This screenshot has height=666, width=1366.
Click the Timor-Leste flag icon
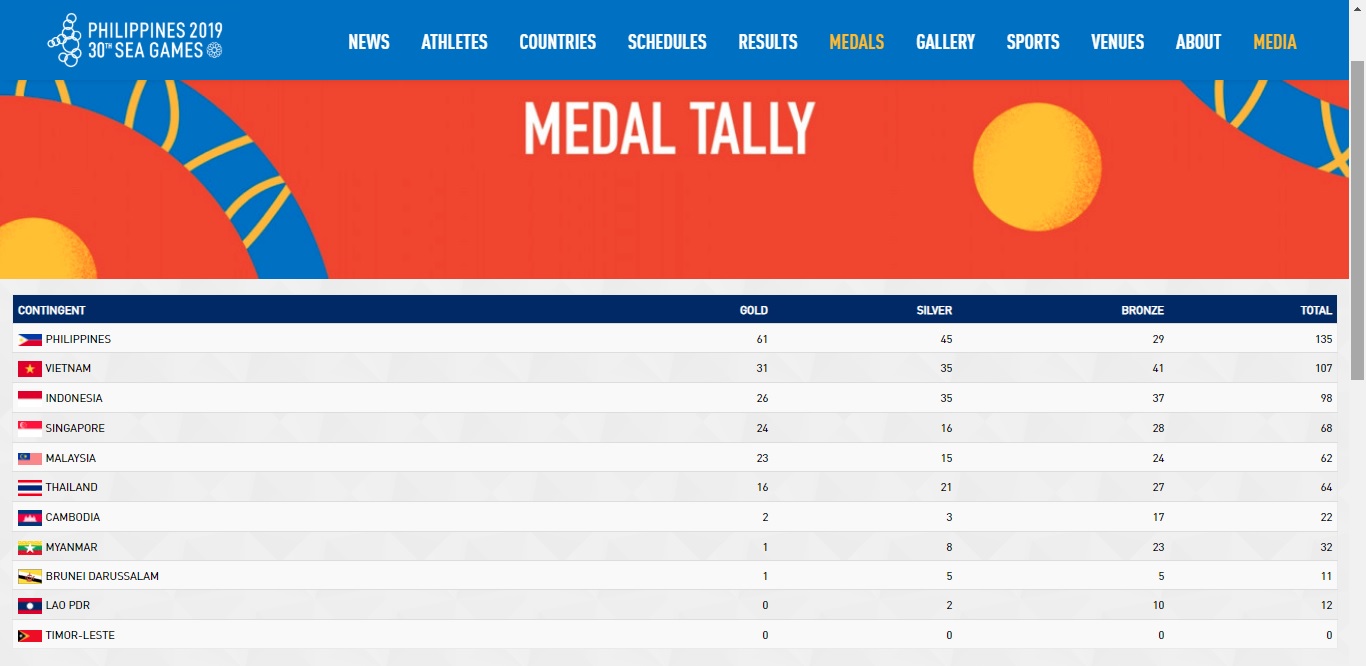(x=29, y=636)
